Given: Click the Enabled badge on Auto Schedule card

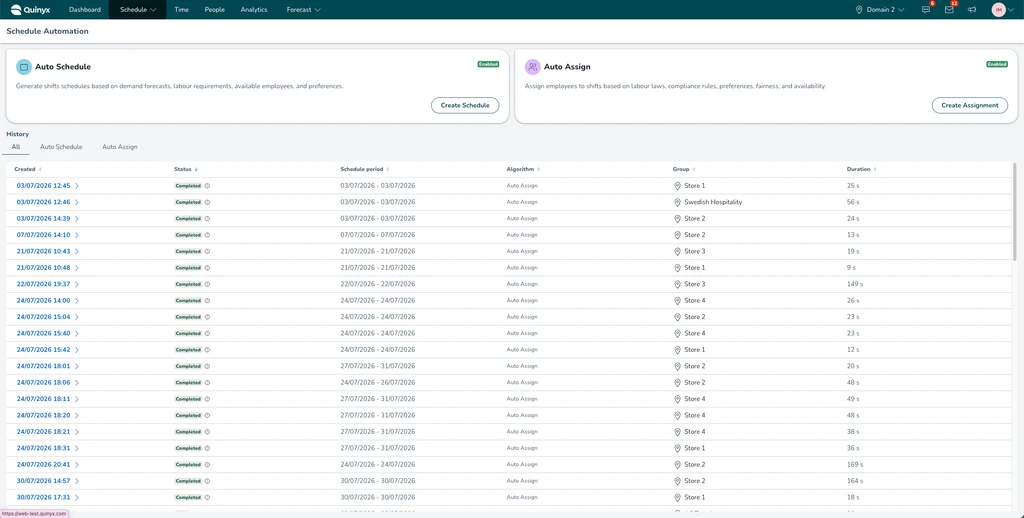Looking at the screenshot, I should [x=488, y=64].
